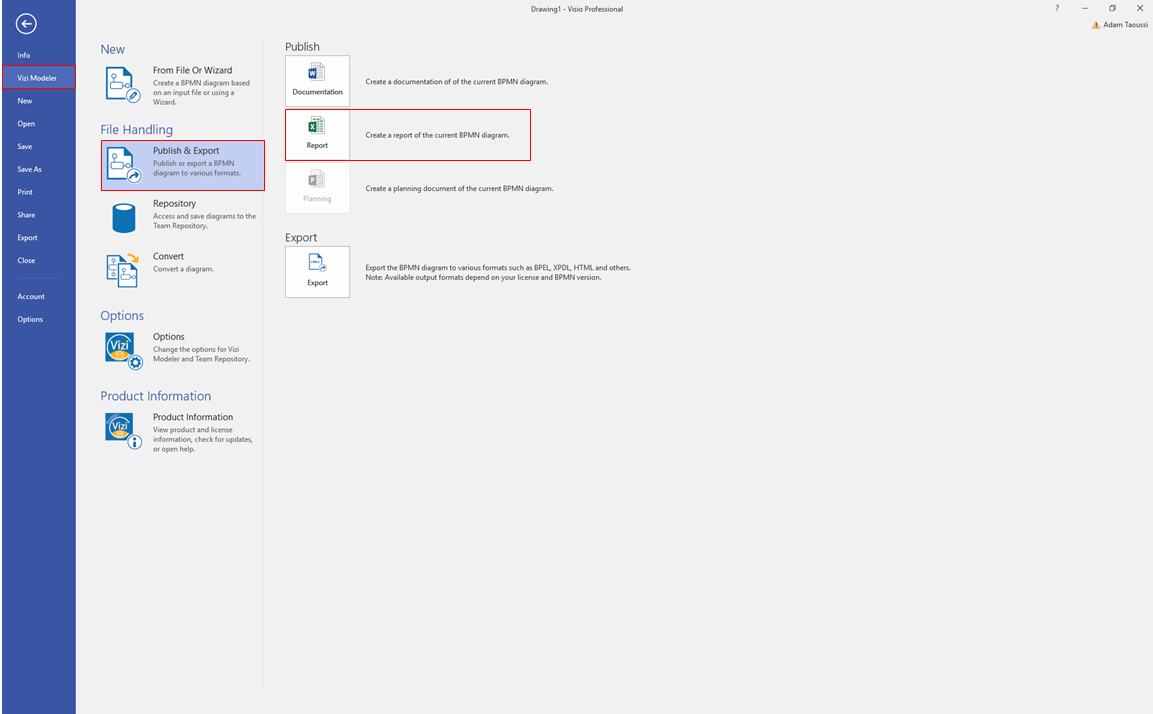Choose Save As in the sidebar

click(29, 169)
